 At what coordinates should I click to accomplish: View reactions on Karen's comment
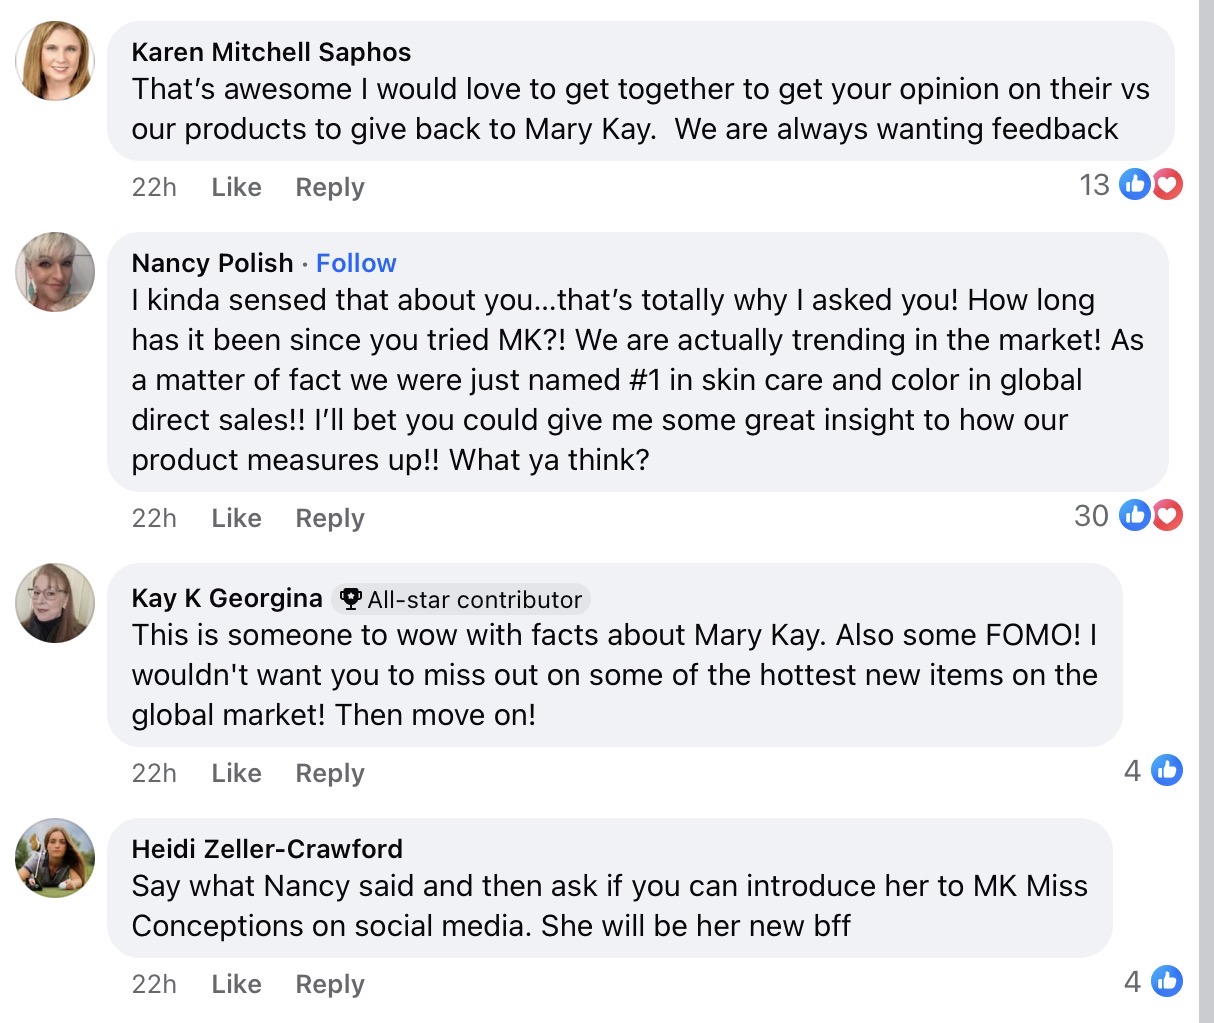pos(1150,185)
